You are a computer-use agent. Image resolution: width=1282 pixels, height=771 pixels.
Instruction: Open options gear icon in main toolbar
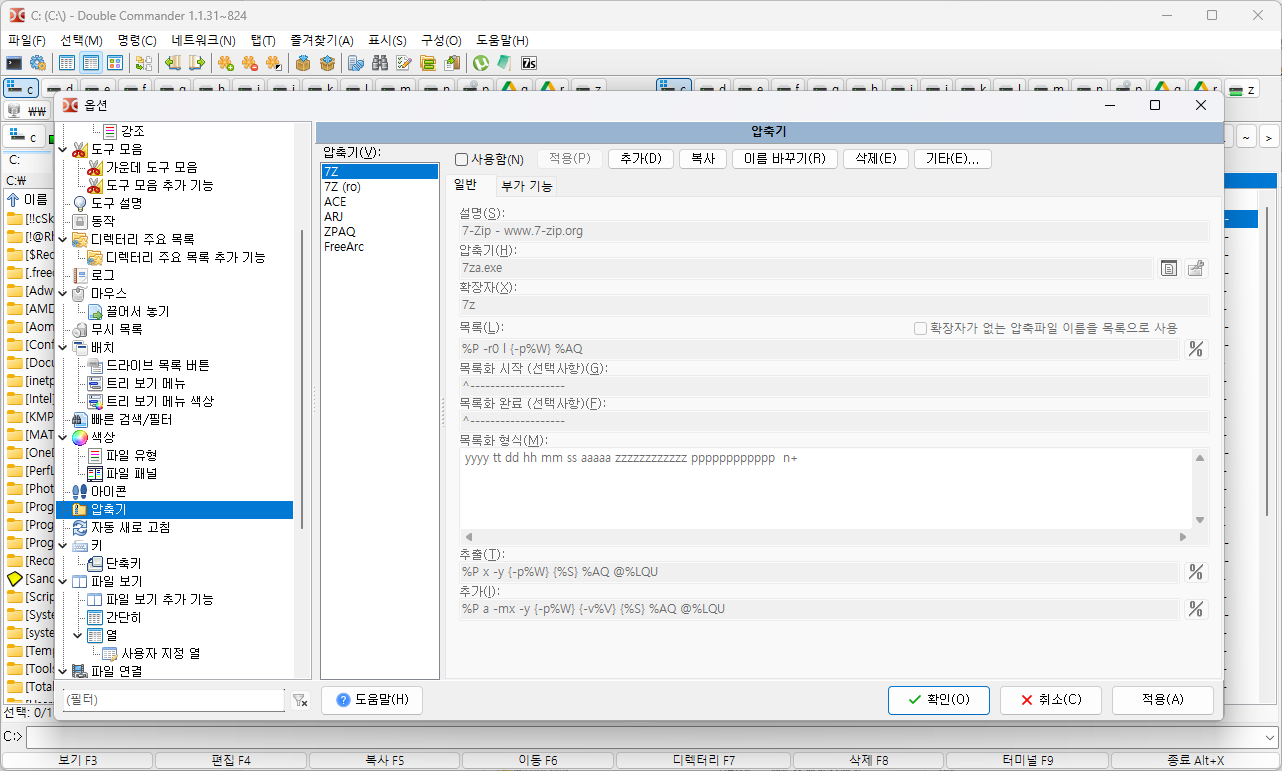point(38,63)
